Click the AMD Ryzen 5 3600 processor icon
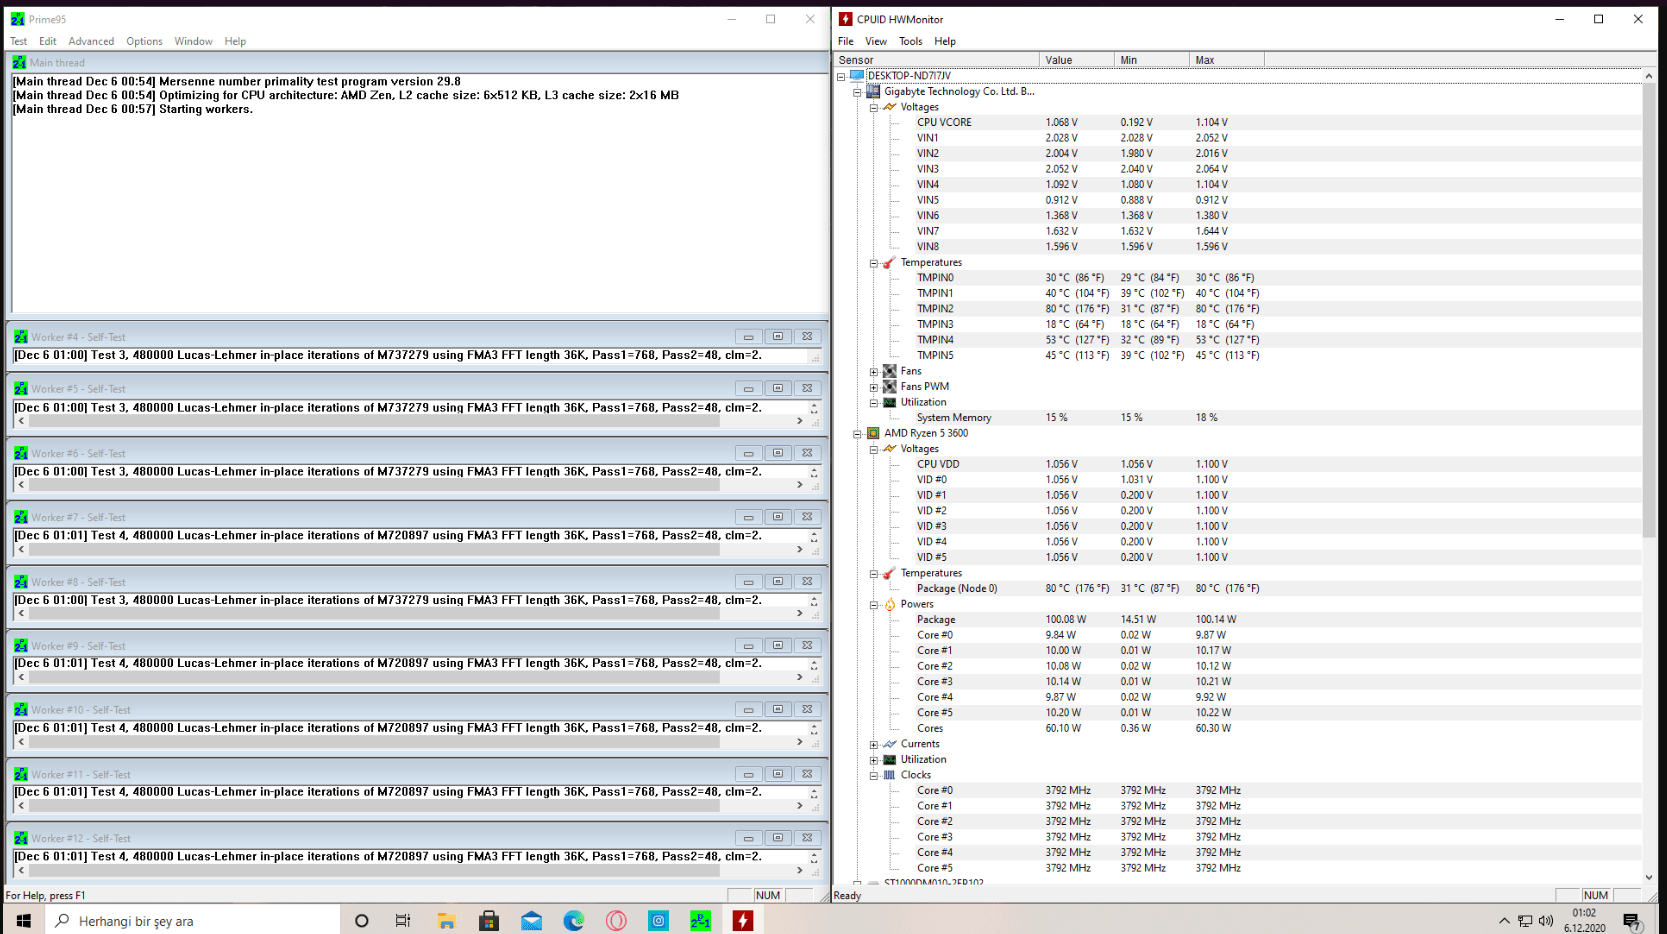This screenshot has width=1667, height=934. pos(873,433)
